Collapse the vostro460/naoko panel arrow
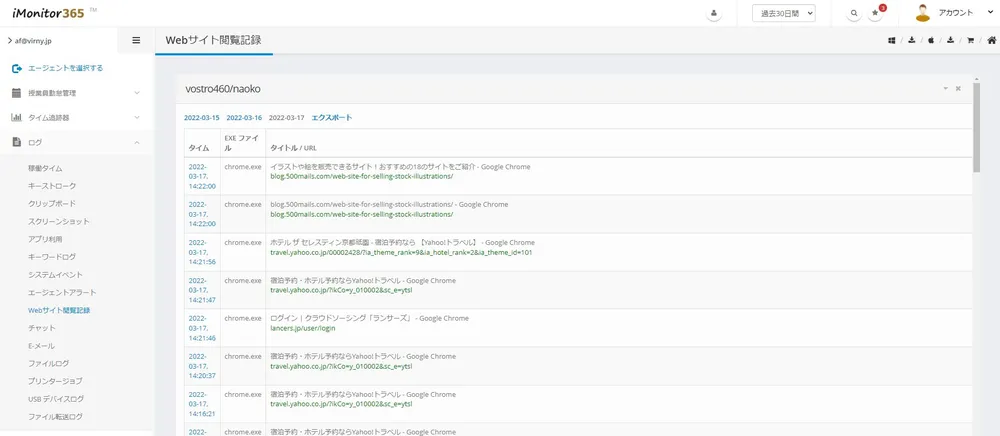Viewport: 1000px width, 436px height. (946, 89)
